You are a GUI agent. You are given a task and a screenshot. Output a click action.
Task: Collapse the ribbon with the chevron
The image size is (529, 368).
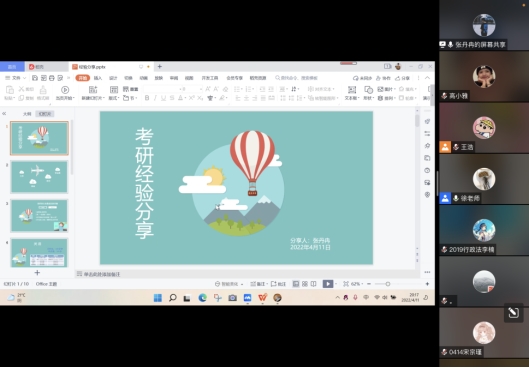[427, 78]
